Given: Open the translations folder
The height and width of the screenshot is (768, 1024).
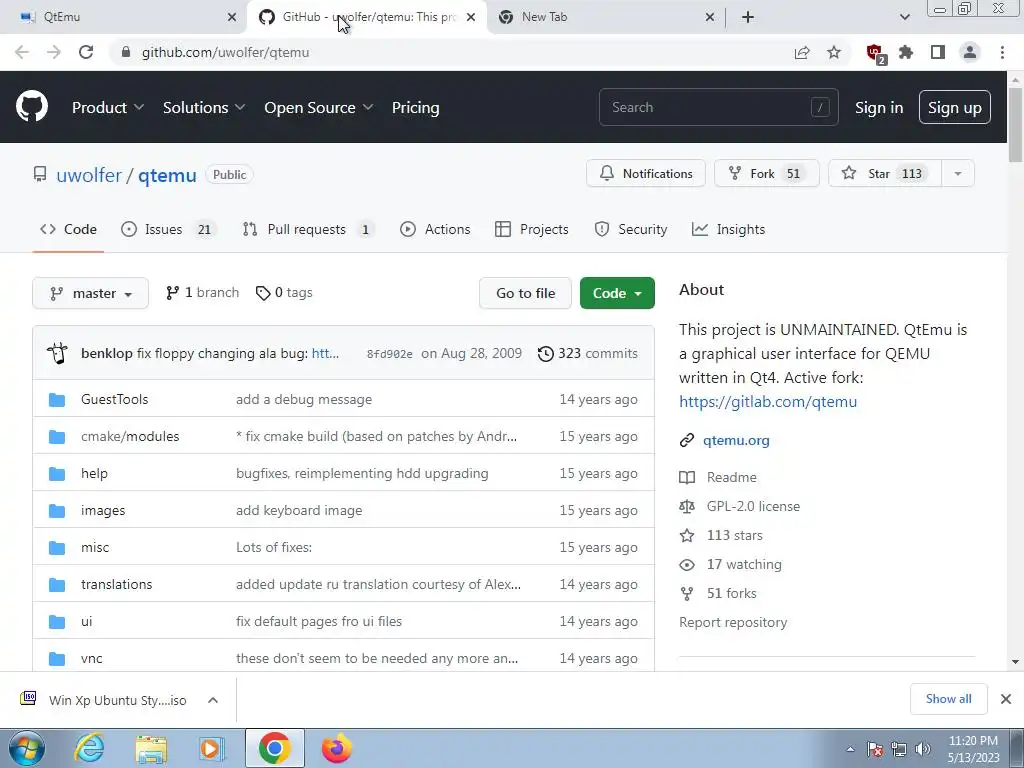Looking at the screenshot, I should pos(116,584).
